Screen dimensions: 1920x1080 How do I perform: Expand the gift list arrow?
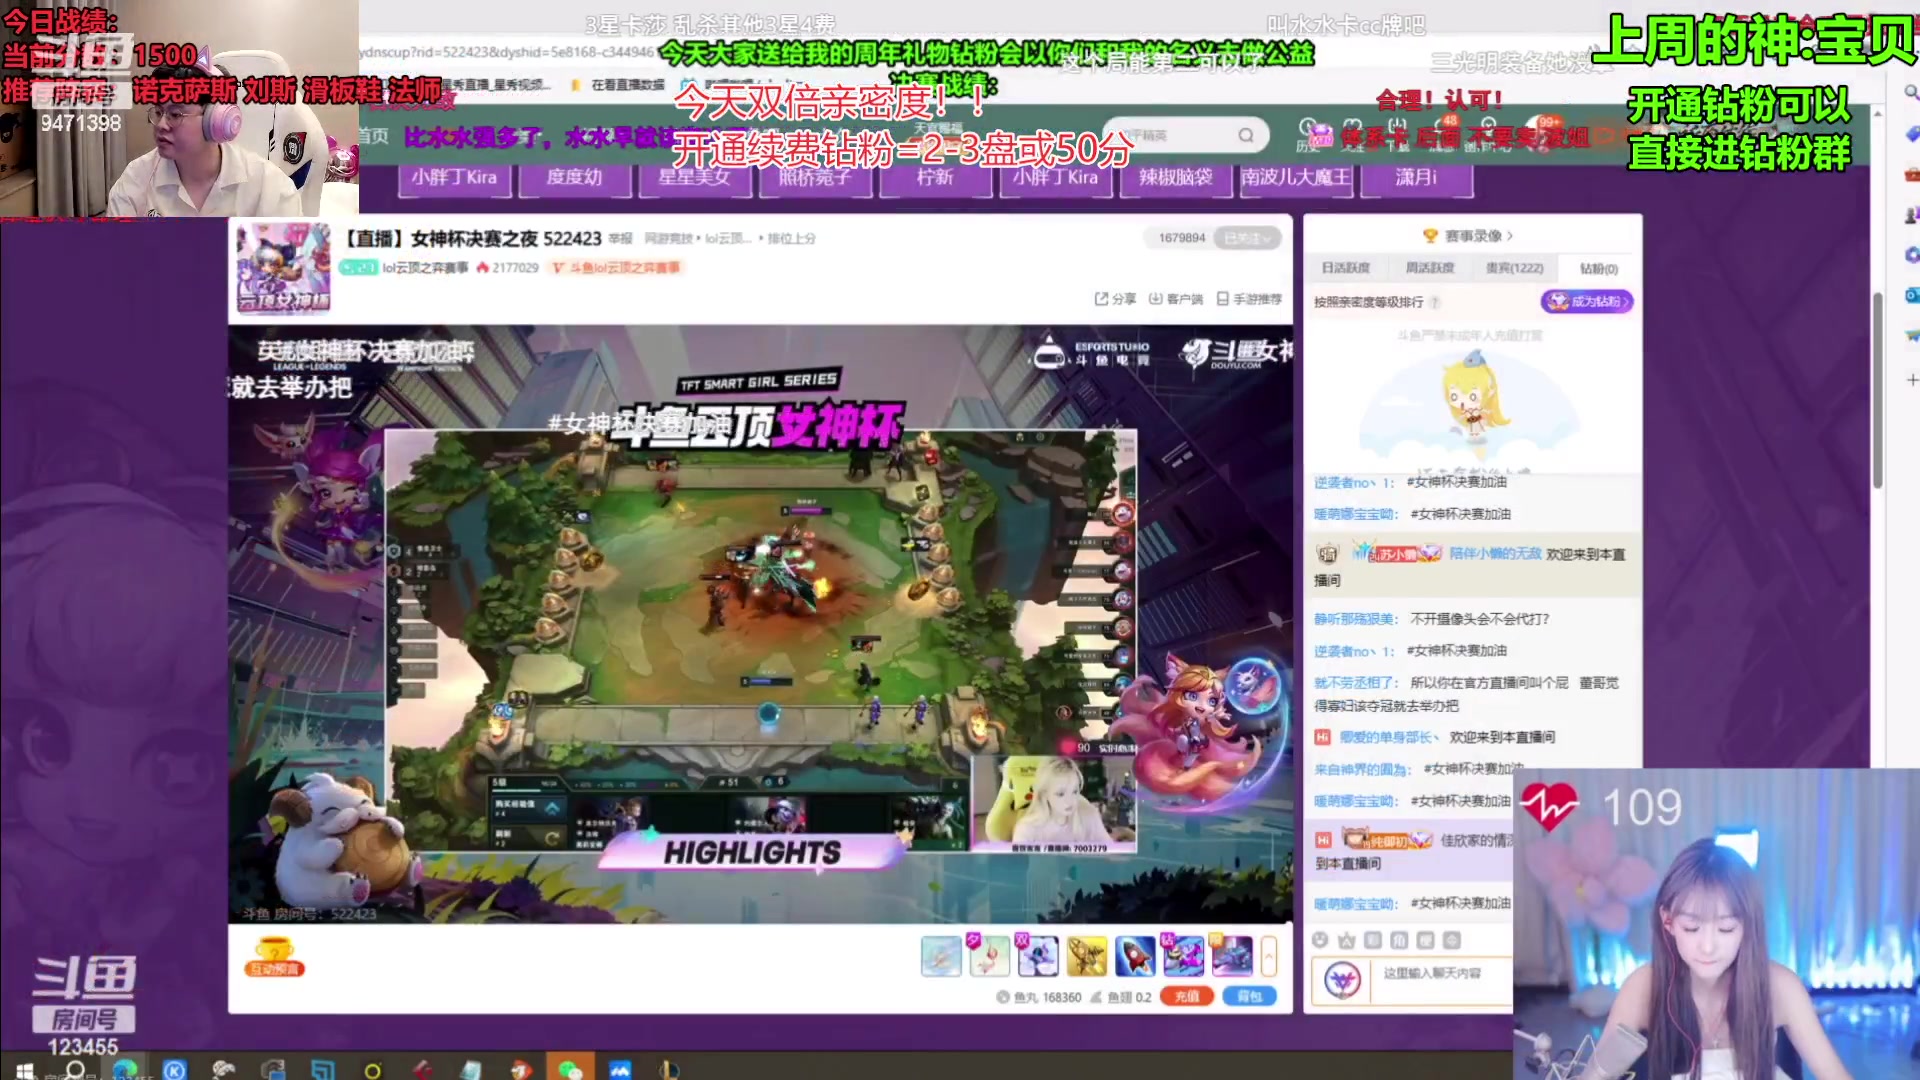point(1269,957)
